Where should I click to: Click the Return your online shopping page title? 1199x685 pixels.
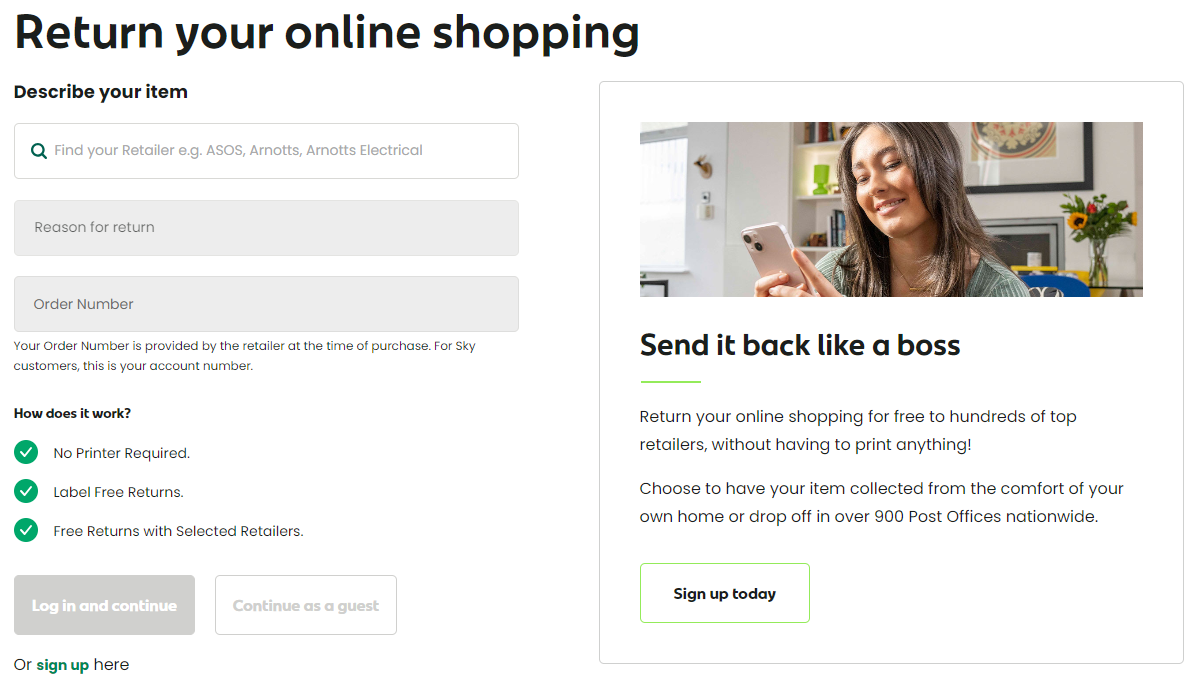327,33
